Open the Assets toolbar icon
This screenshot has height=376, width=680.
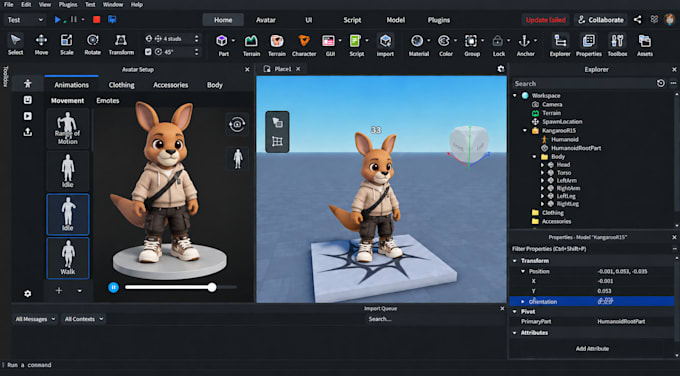(x=644, y=45)
